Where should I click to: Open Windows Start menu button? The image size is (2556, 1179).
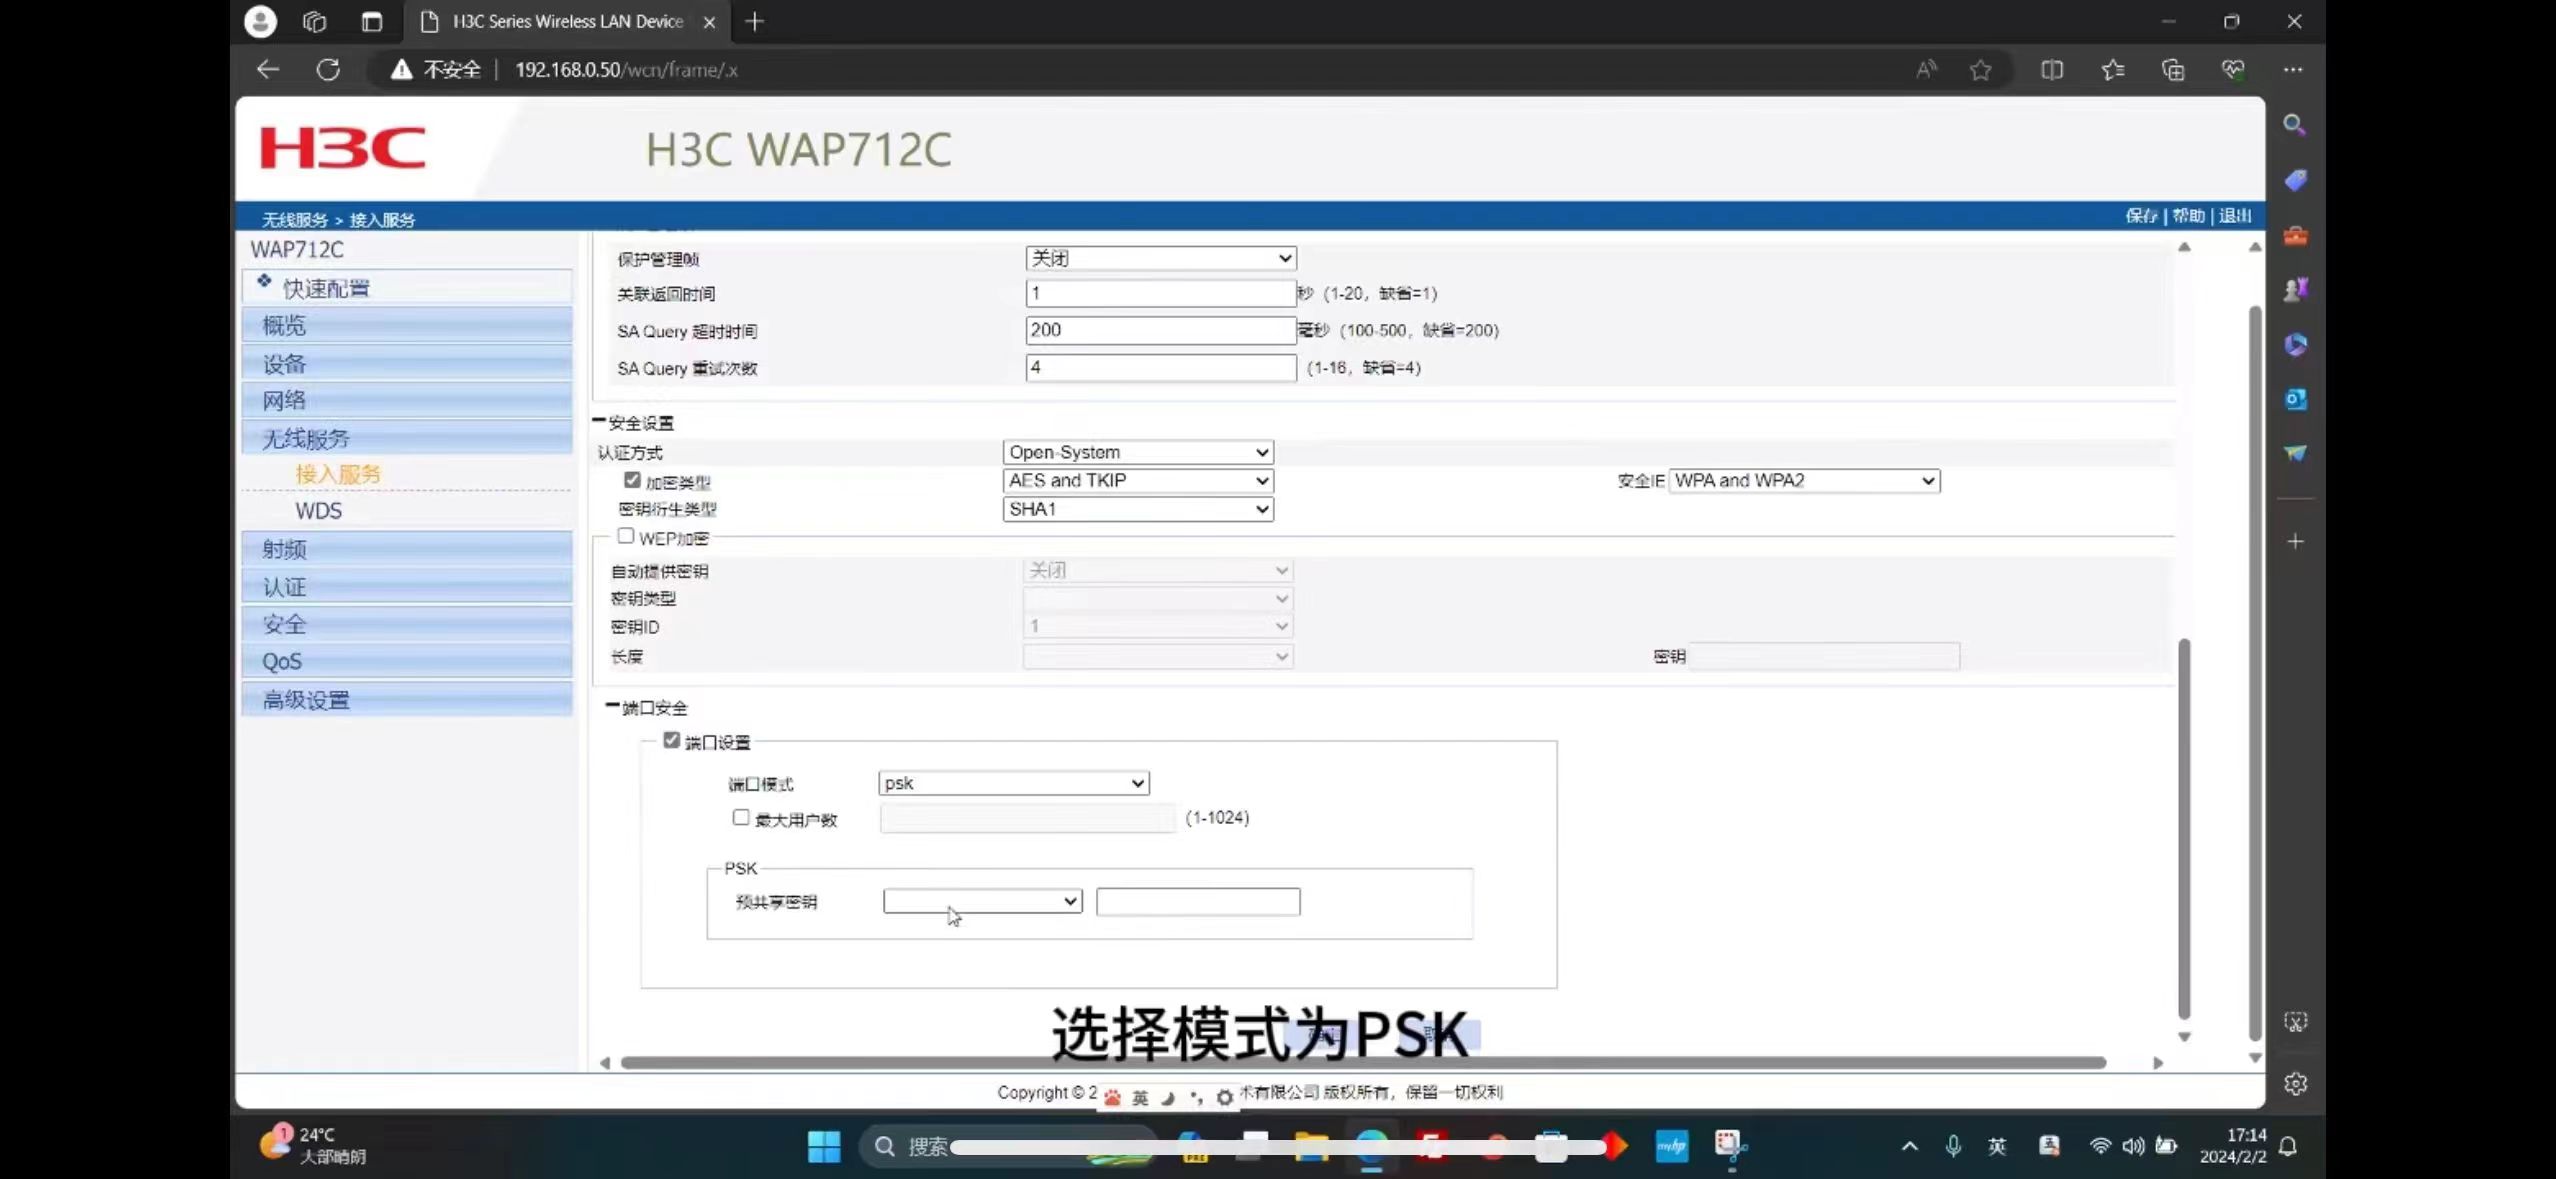coord(823,1146)
